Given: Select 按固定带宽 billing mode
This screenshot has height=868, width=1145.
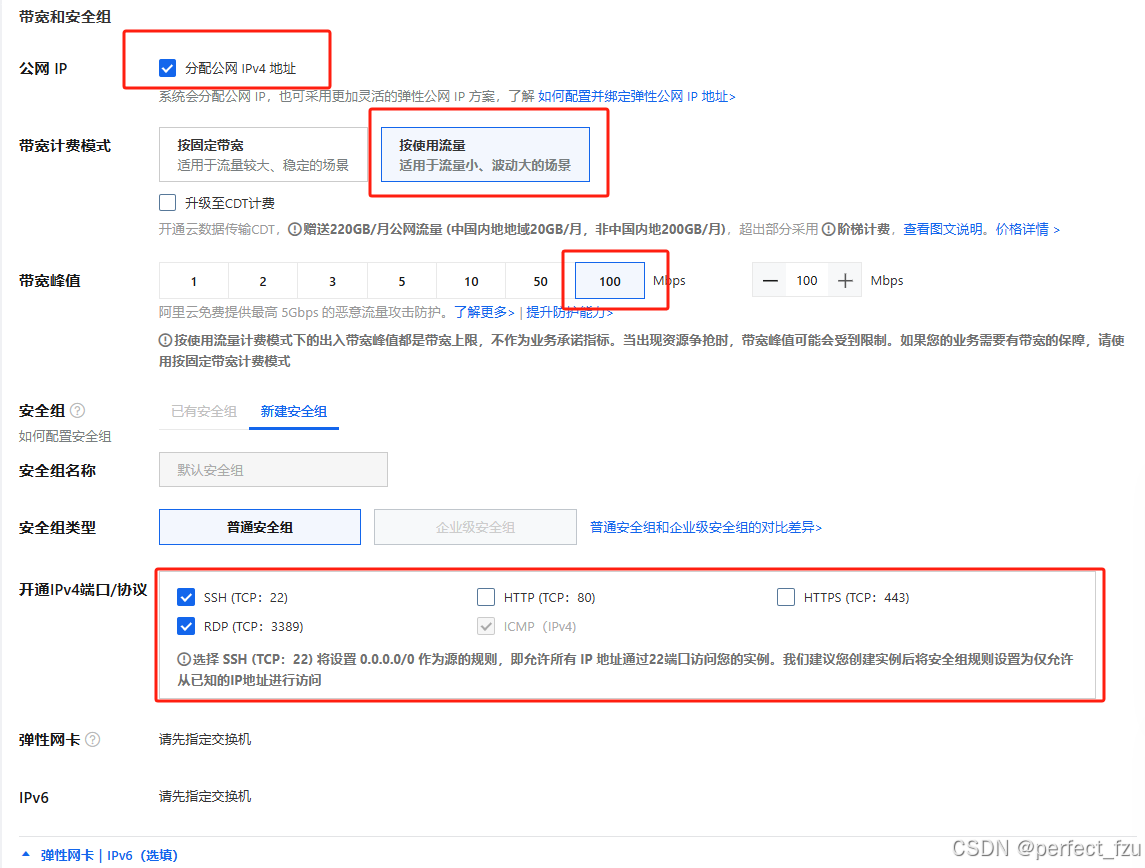Looking at the screenshot, I should click(262, 153).
